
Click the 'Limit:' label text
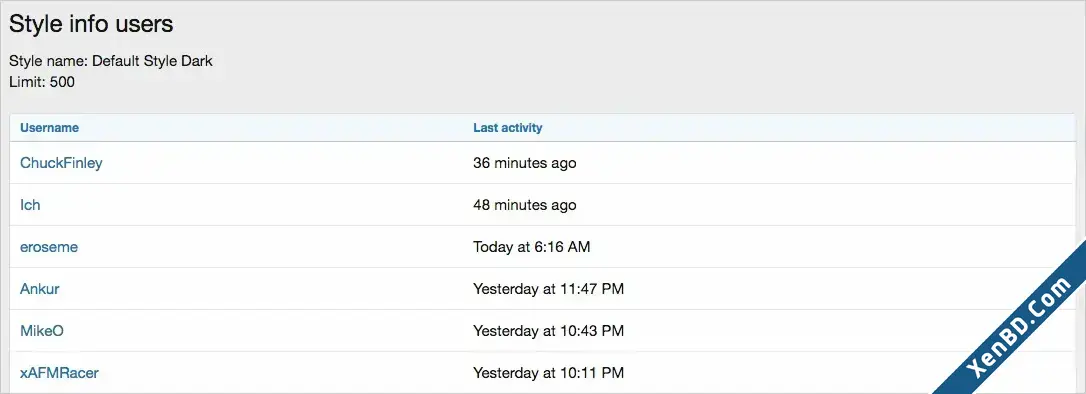[28, 82]
